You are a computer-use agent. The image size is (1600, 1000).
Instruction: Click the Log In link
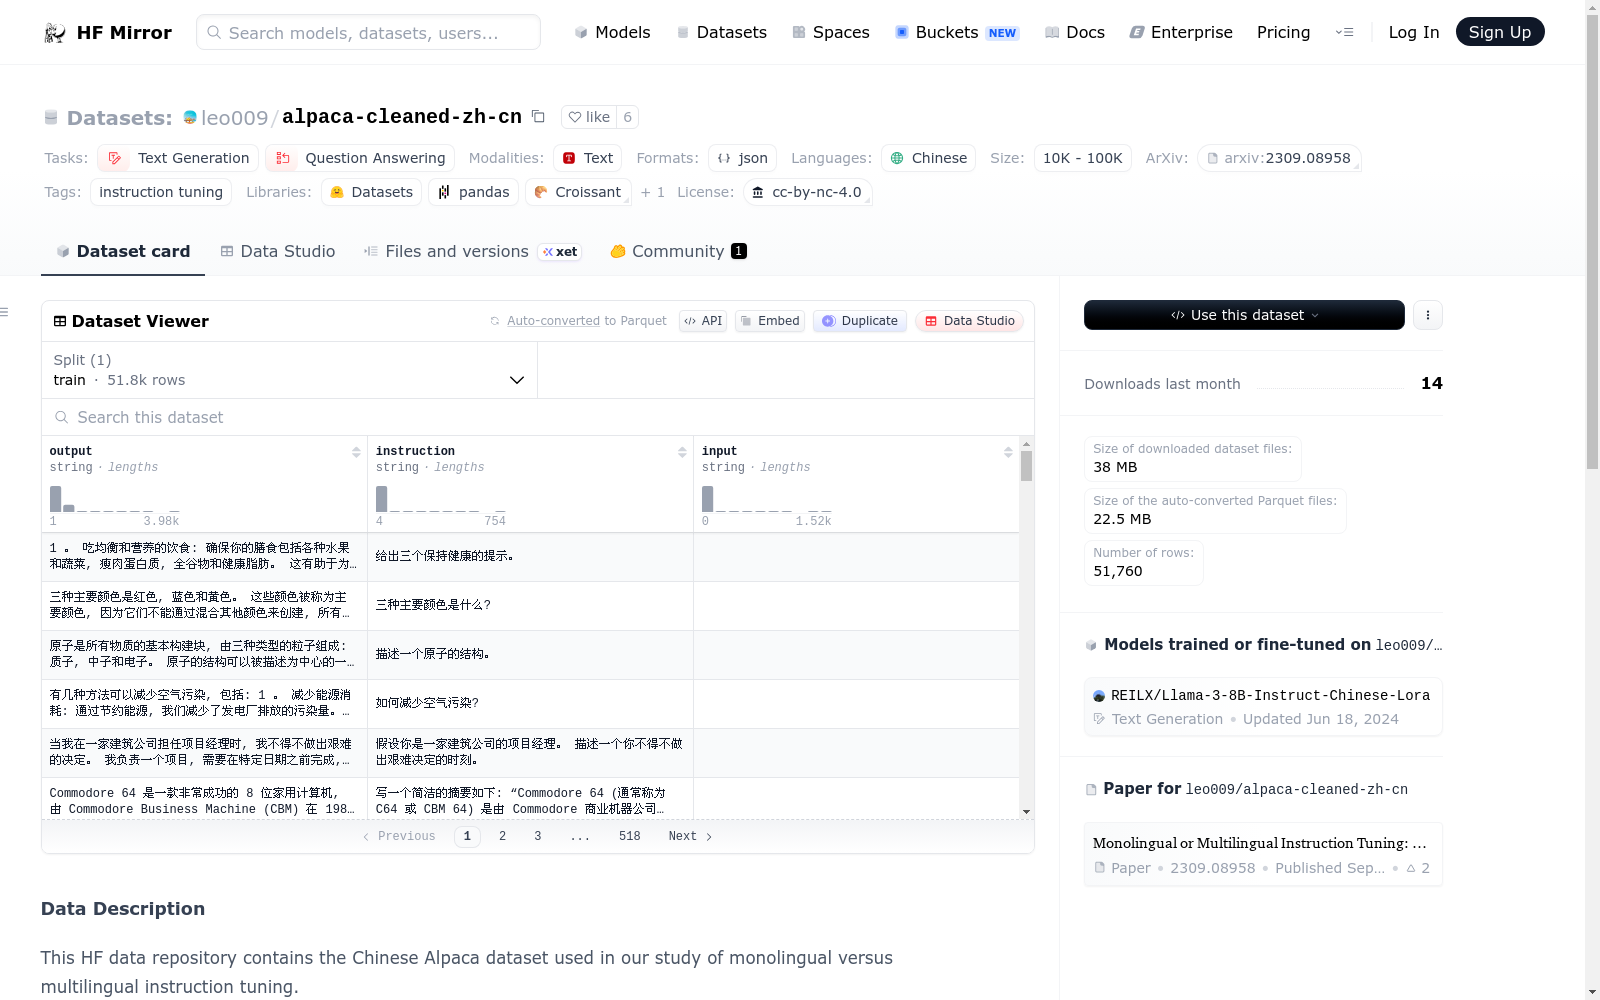pyautogui.click(x=1414, y=32)
